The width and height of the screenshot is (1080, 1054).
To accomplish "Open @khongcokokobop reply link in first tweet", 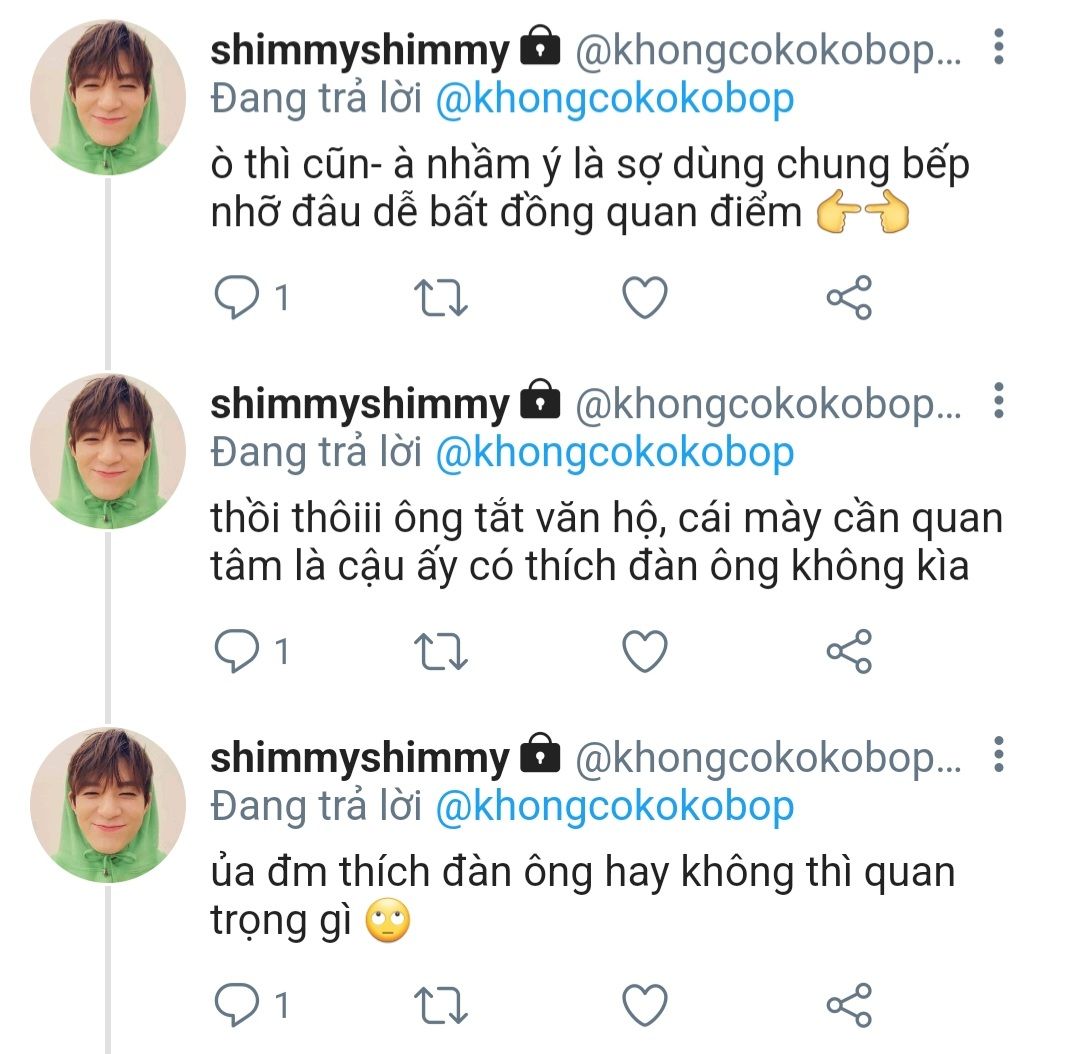I will (x=615, y=99).
